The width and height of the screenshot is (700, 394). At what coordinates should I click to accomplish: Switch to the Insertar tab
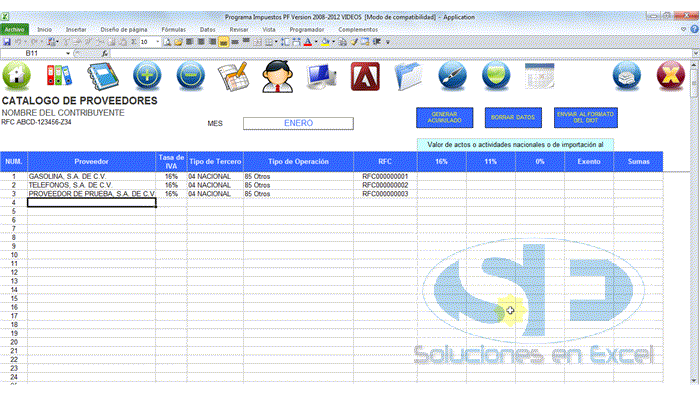coord(76,29)
